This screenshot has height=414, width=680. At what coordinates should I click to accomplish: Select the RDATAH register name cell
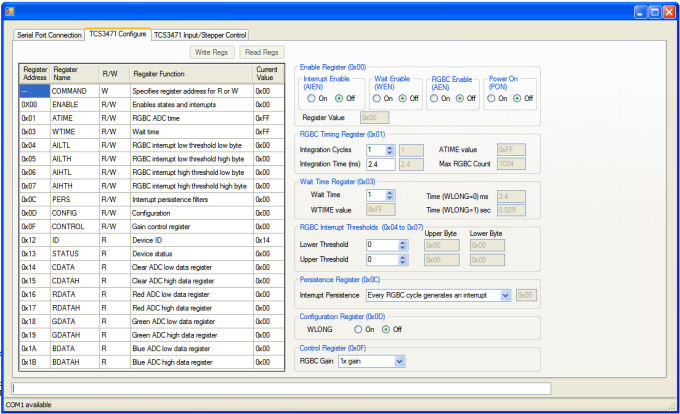pyautogui.click(x=75, y=308)
